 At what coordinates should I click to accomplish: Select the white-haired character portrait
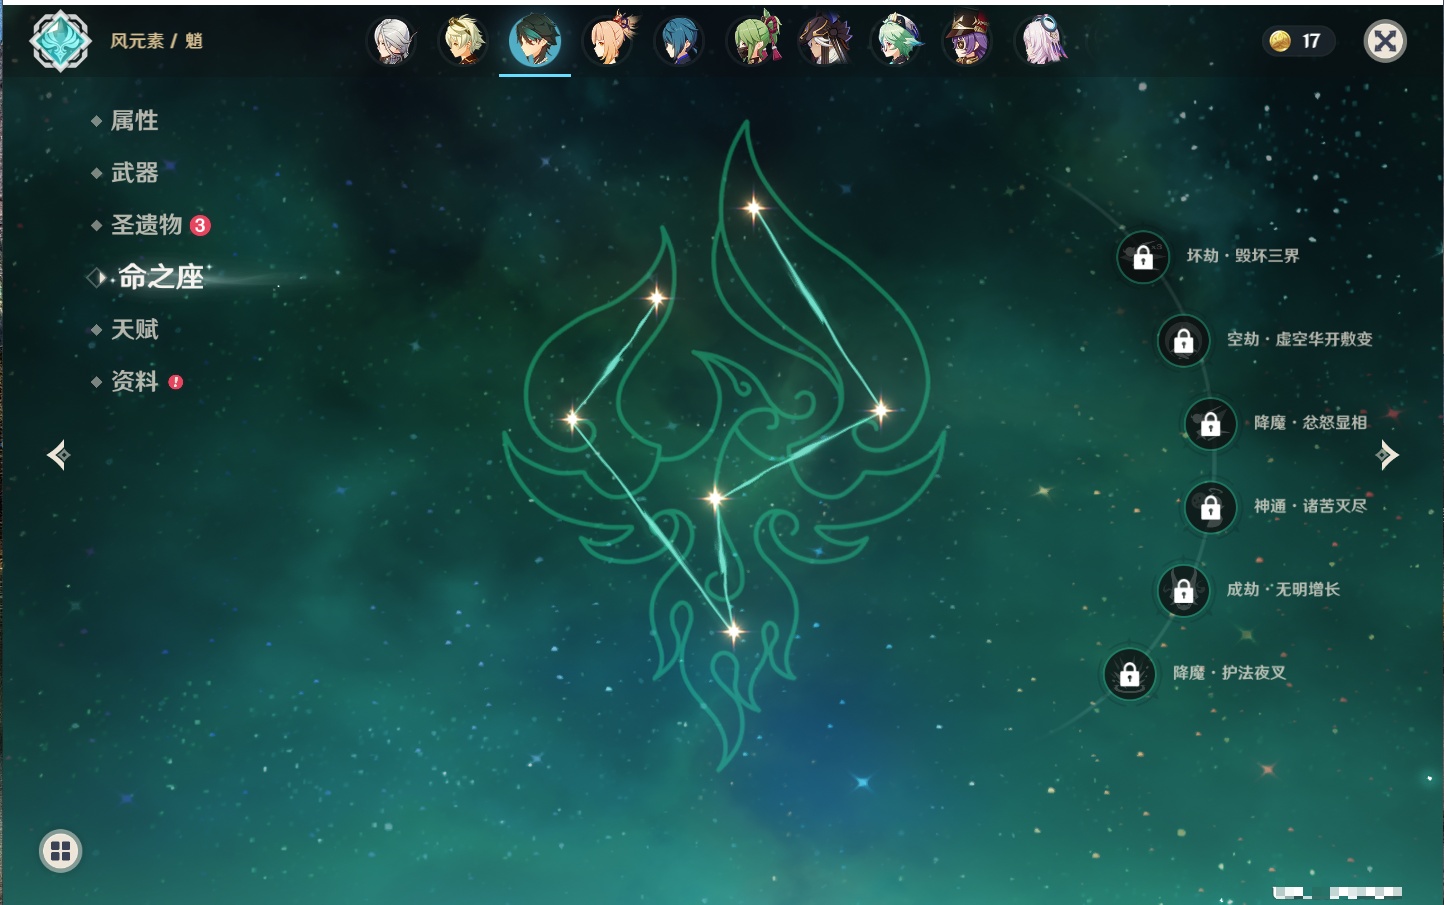392,41
